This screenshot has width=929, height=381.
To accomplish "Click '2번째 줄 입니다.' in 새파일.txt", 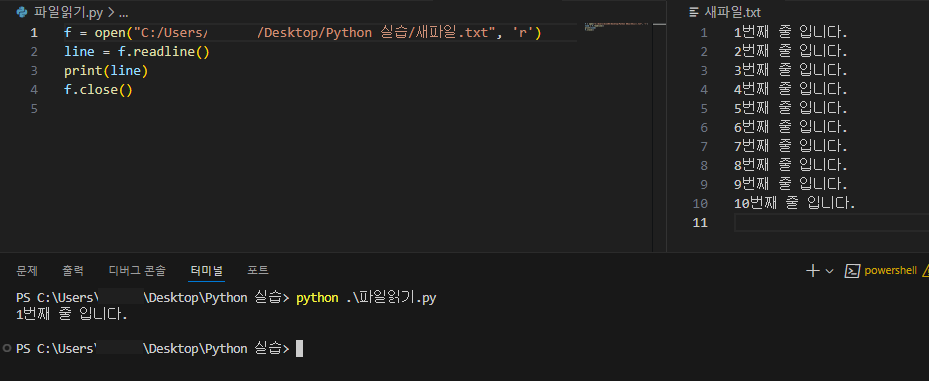I will 790,52.
